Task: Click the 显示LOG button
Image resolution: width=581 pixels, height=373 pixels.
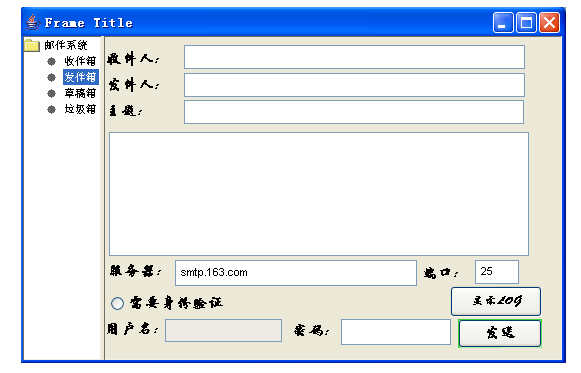Action: pyautogui.click(x=496, y=301)
